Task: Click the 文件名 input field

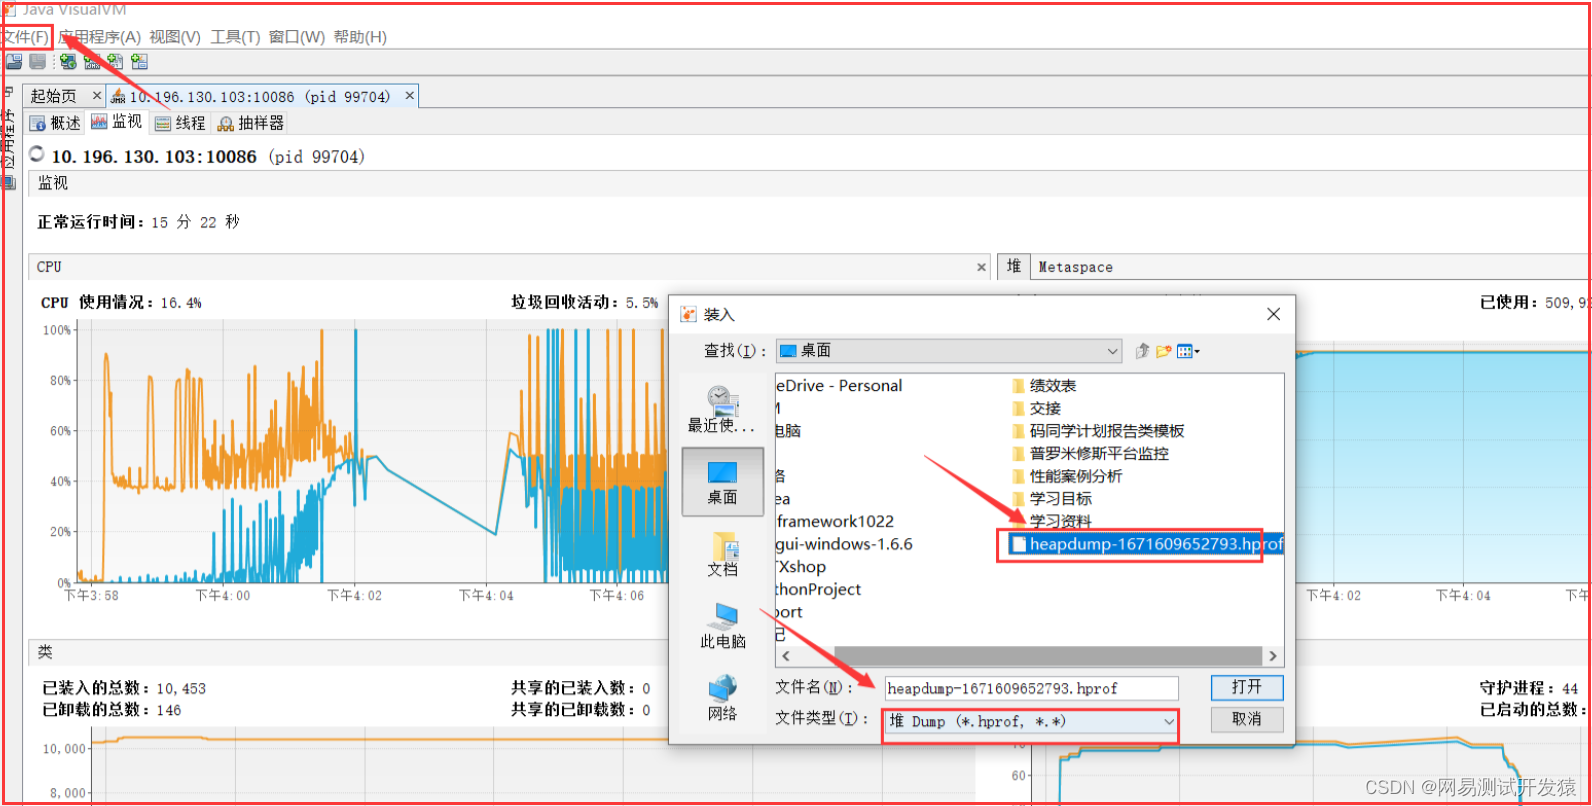Action: 1031,688
